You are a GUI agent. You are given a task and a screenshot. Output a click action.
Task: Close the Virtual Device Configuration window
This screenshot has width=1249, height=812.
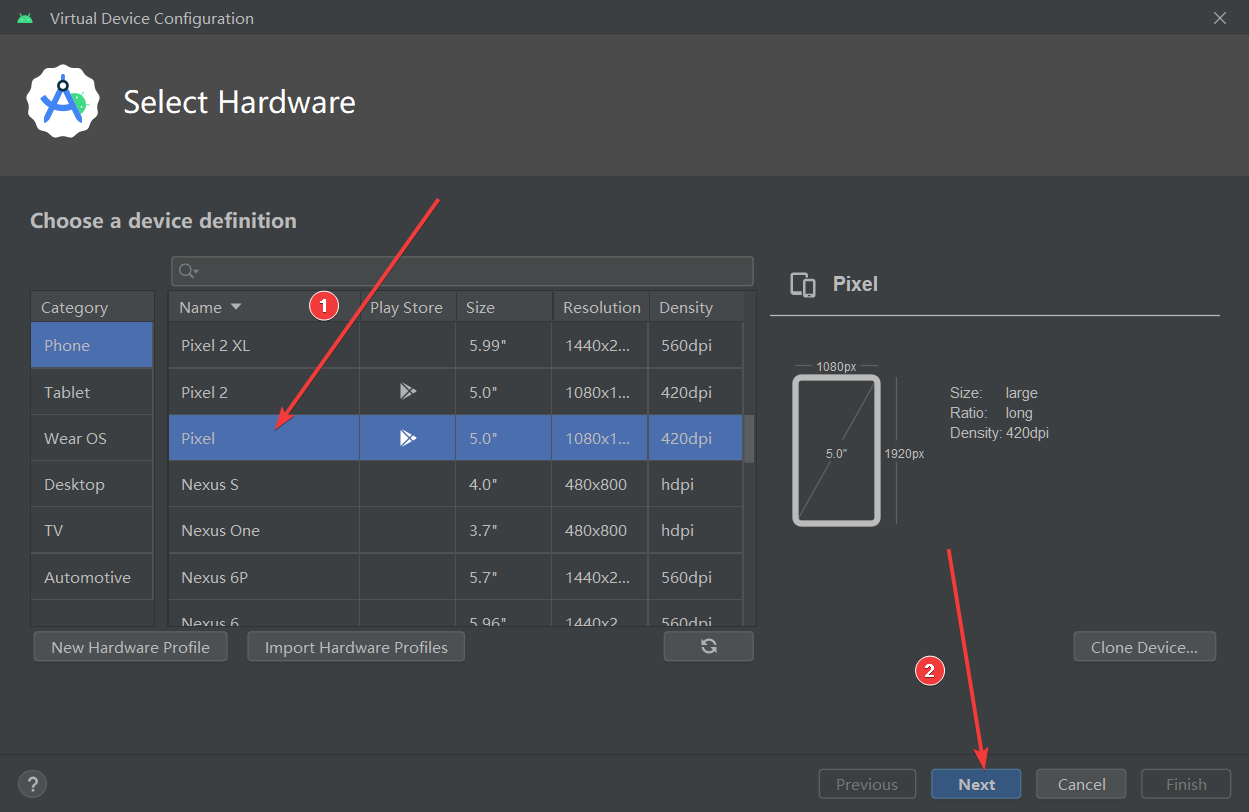1220,18
